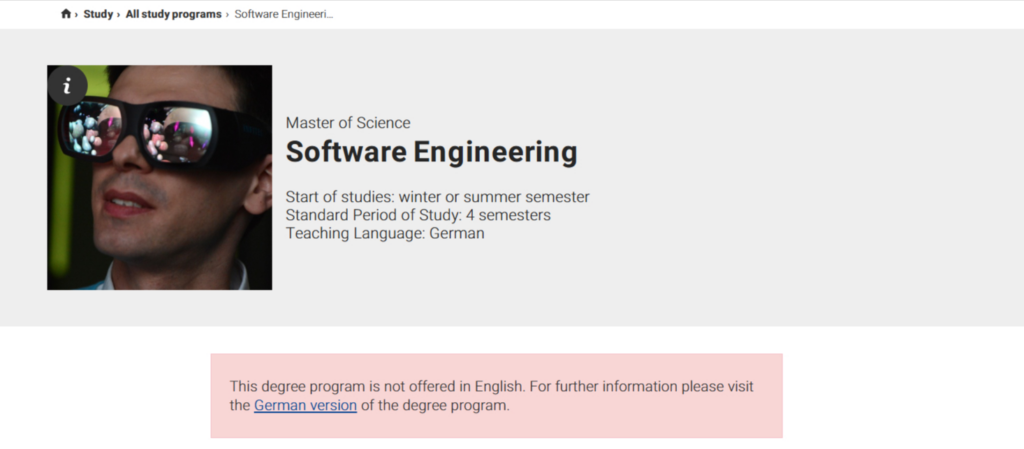
Task: Click the Start of studies text line
Action: tap(437, 197)
